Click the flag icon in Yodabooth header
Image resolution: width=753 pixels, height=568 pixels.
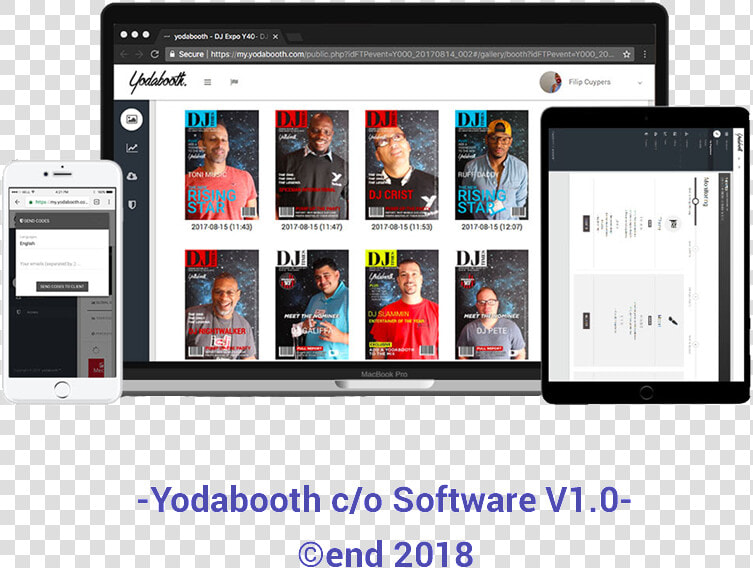tap(234, 82)
